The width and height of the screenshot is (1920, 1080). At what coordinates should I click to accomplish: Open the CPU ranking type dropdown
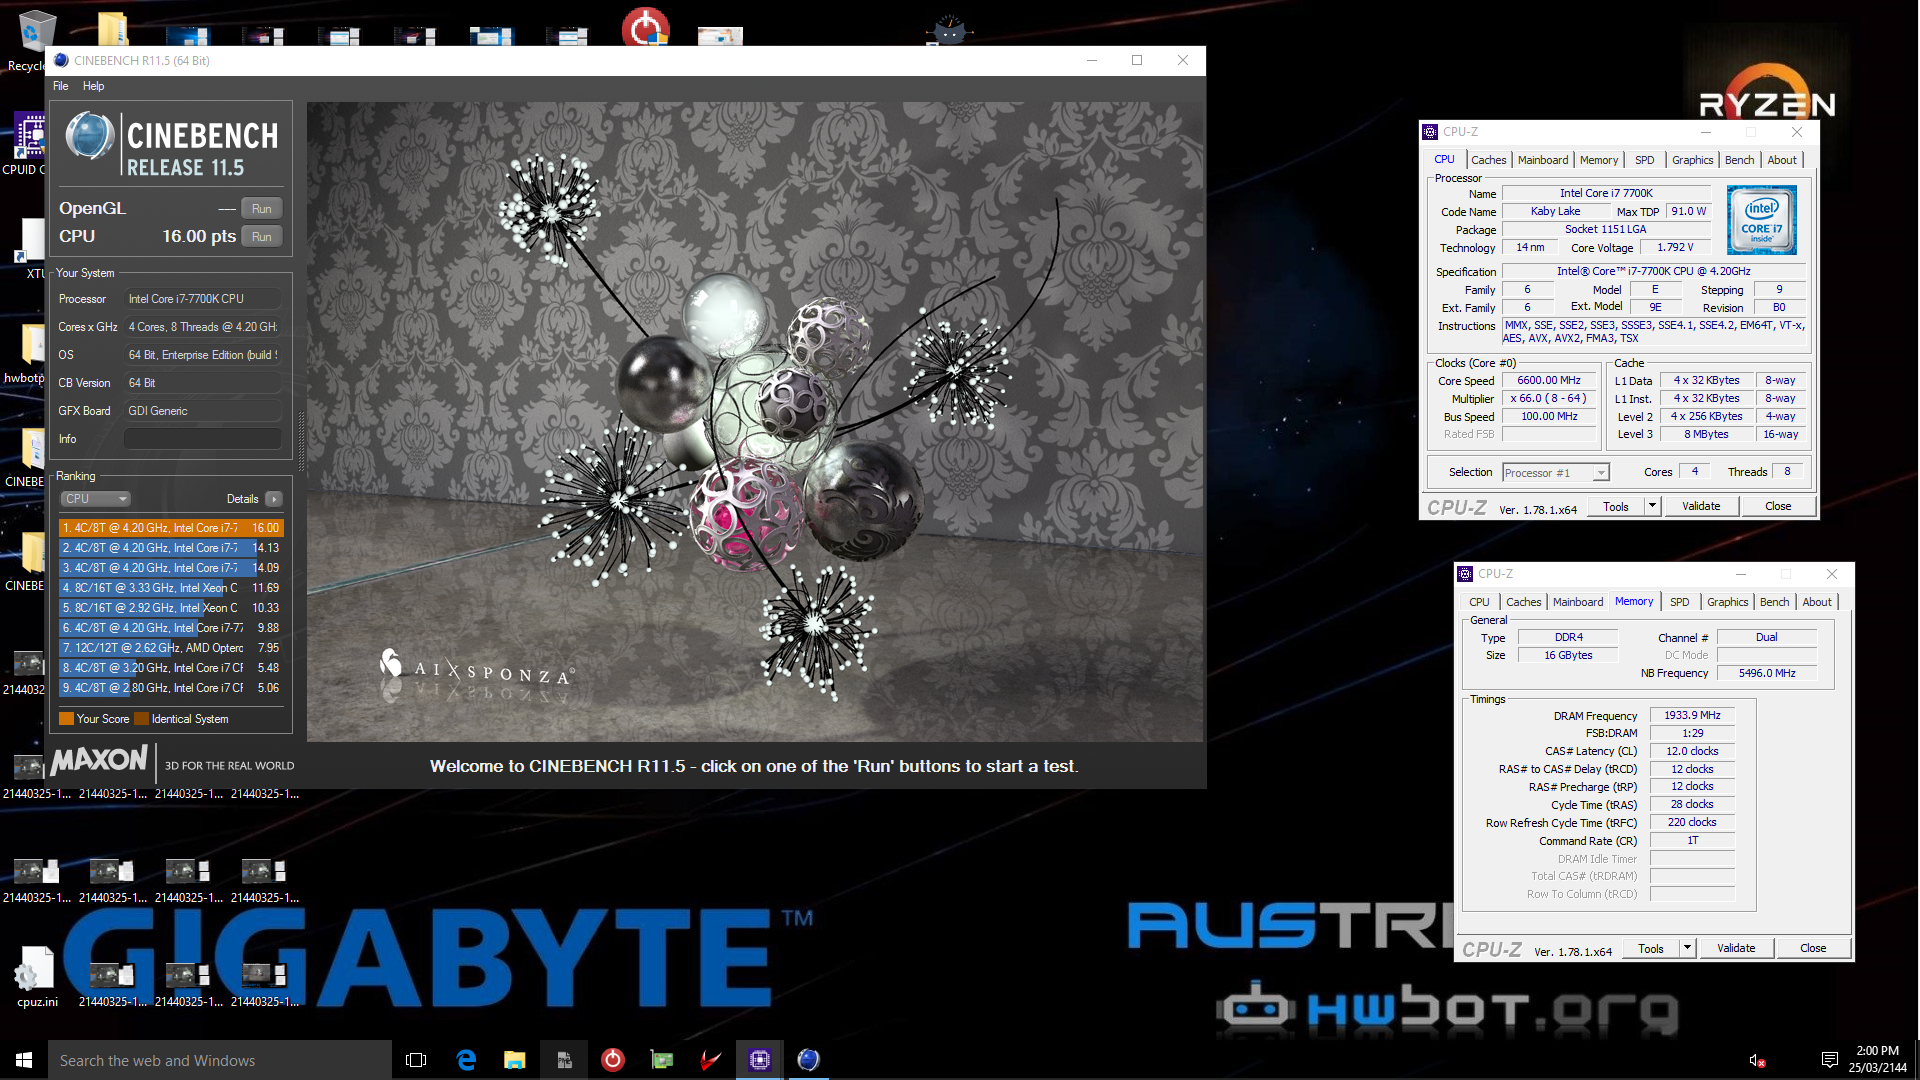pyautogui.click(x=96, y=499)
